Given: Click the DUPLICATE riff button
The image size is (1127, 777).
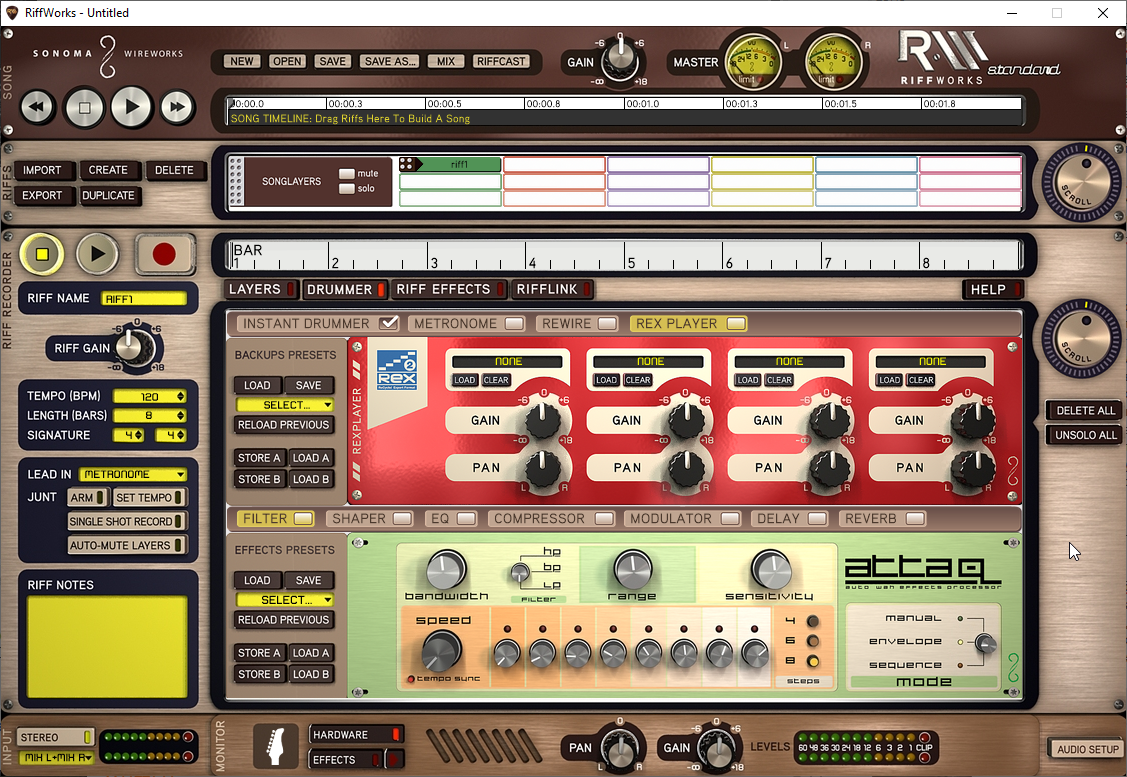Looking at the screenshot, I should click(109, 196).
